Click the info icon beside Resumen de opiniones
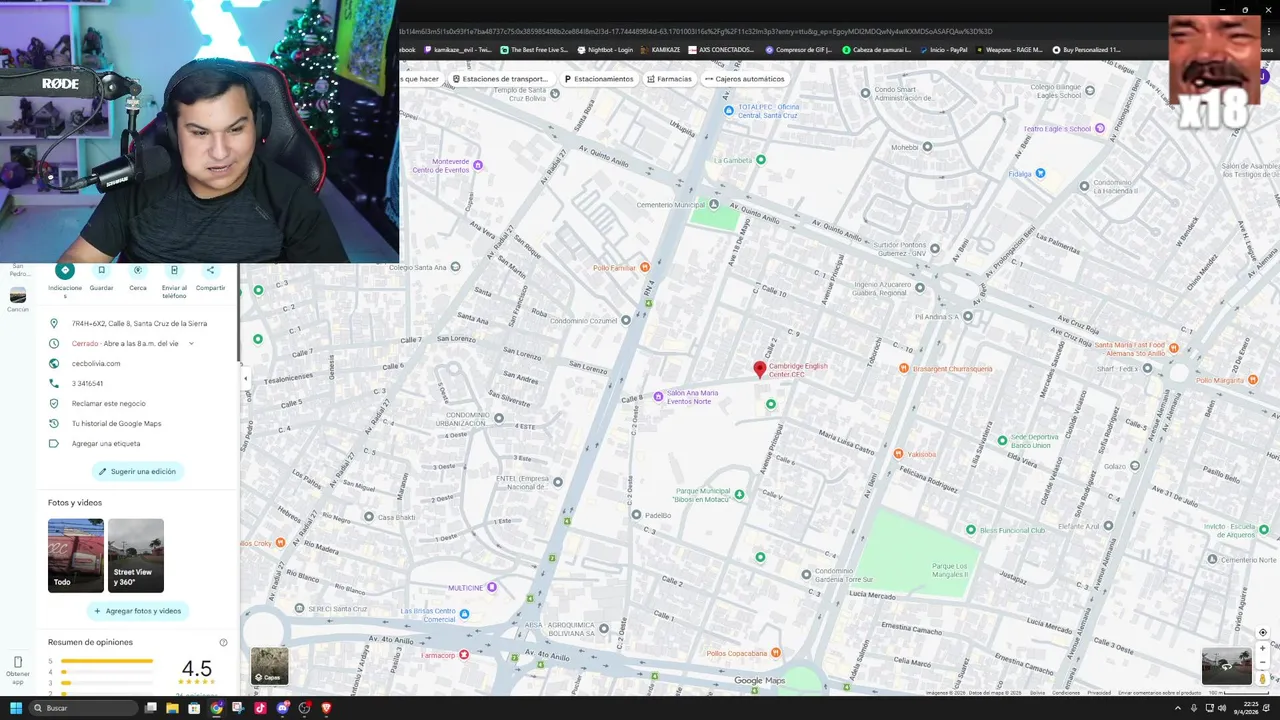Screen dimensions: 1280x720 pyautogui.click(x=223, y=643)
